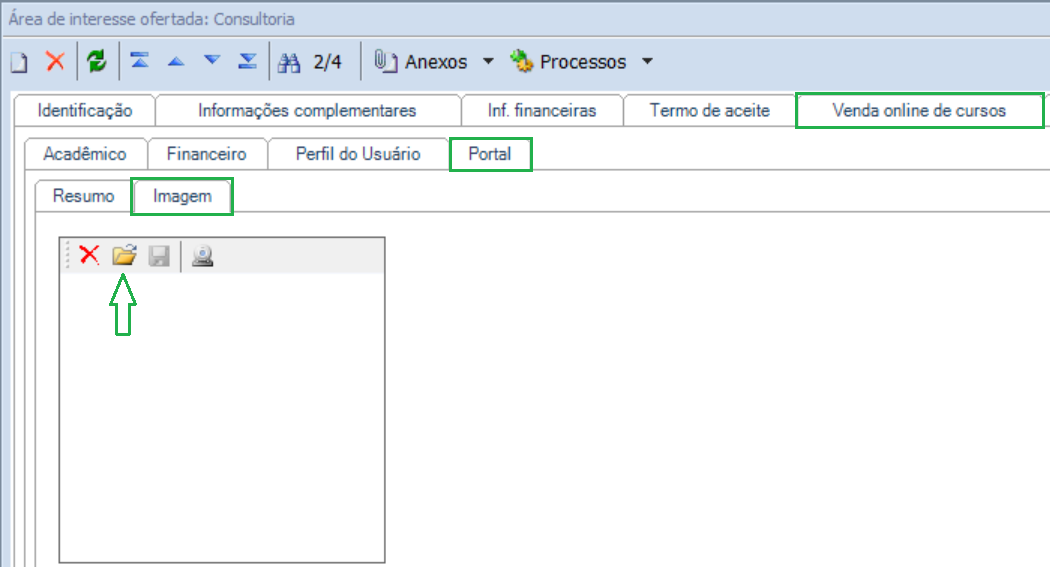
Task: Click the 2/4 record counter
Action: tap(327, 62)
